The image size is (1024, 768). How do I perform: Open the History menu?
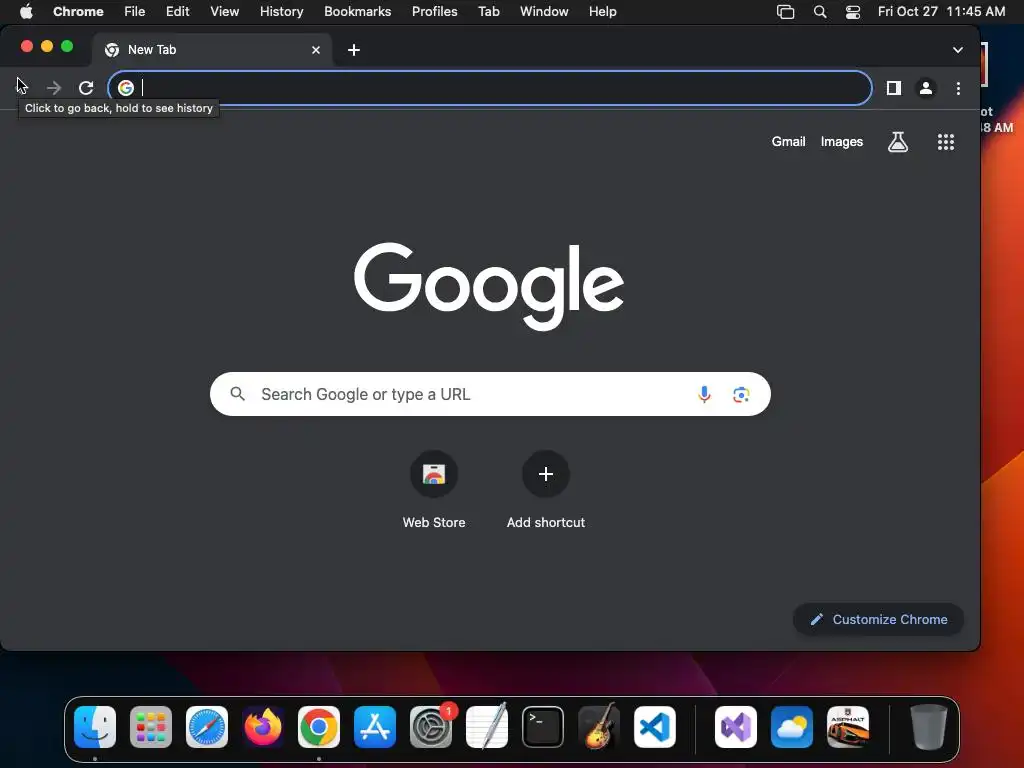(281, 11)
